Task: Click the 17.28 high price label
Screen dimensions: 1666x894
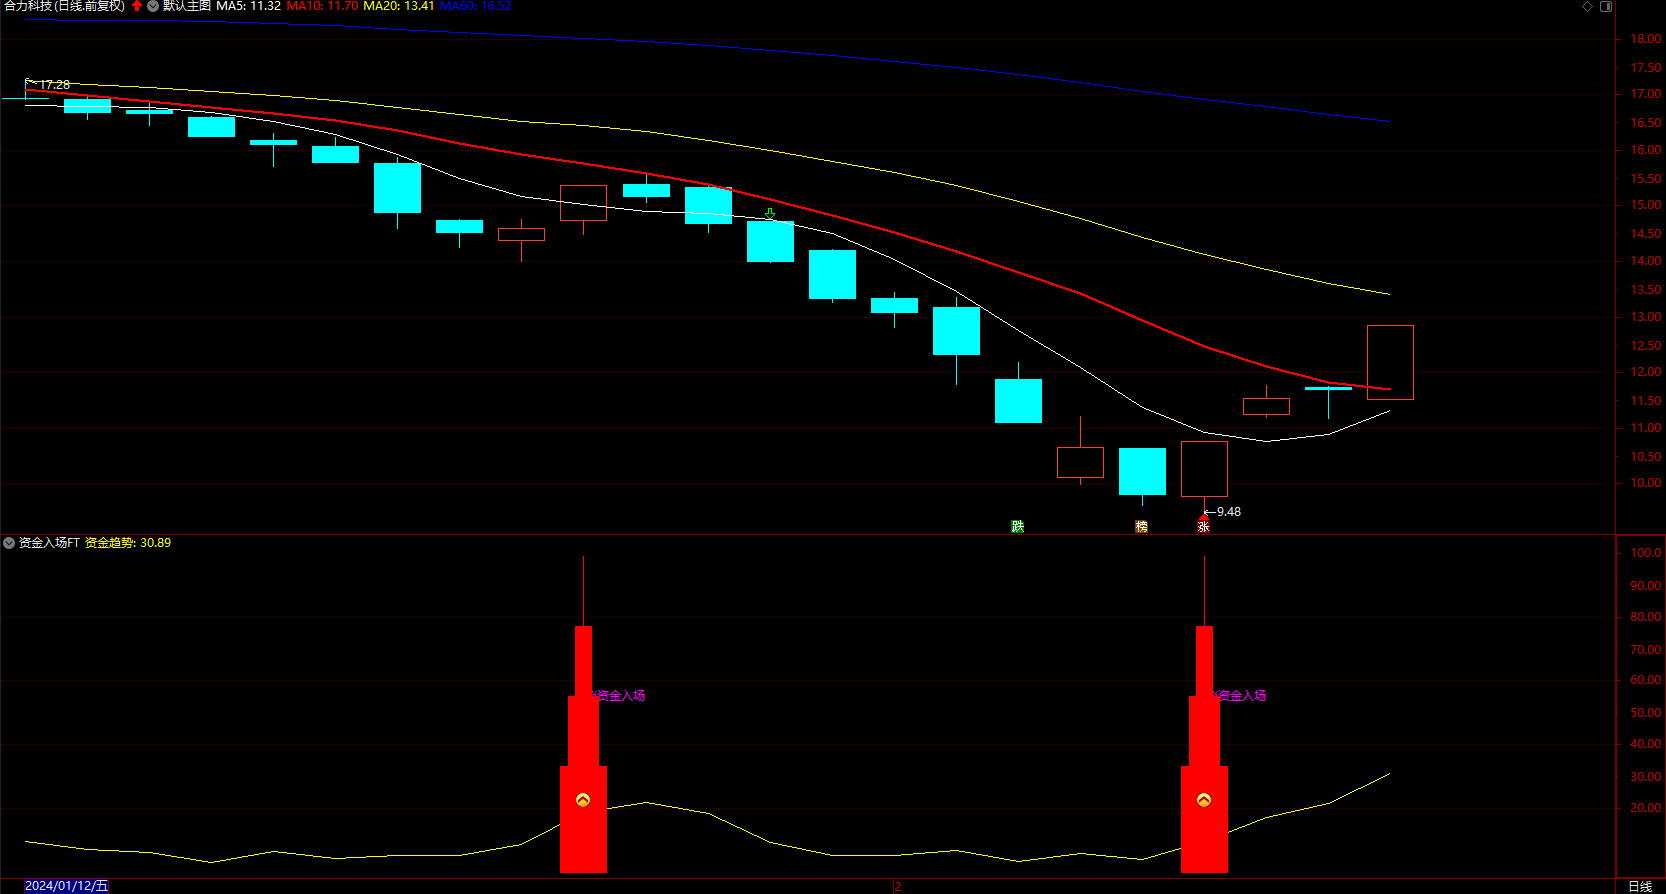Action: pos(55,85)
